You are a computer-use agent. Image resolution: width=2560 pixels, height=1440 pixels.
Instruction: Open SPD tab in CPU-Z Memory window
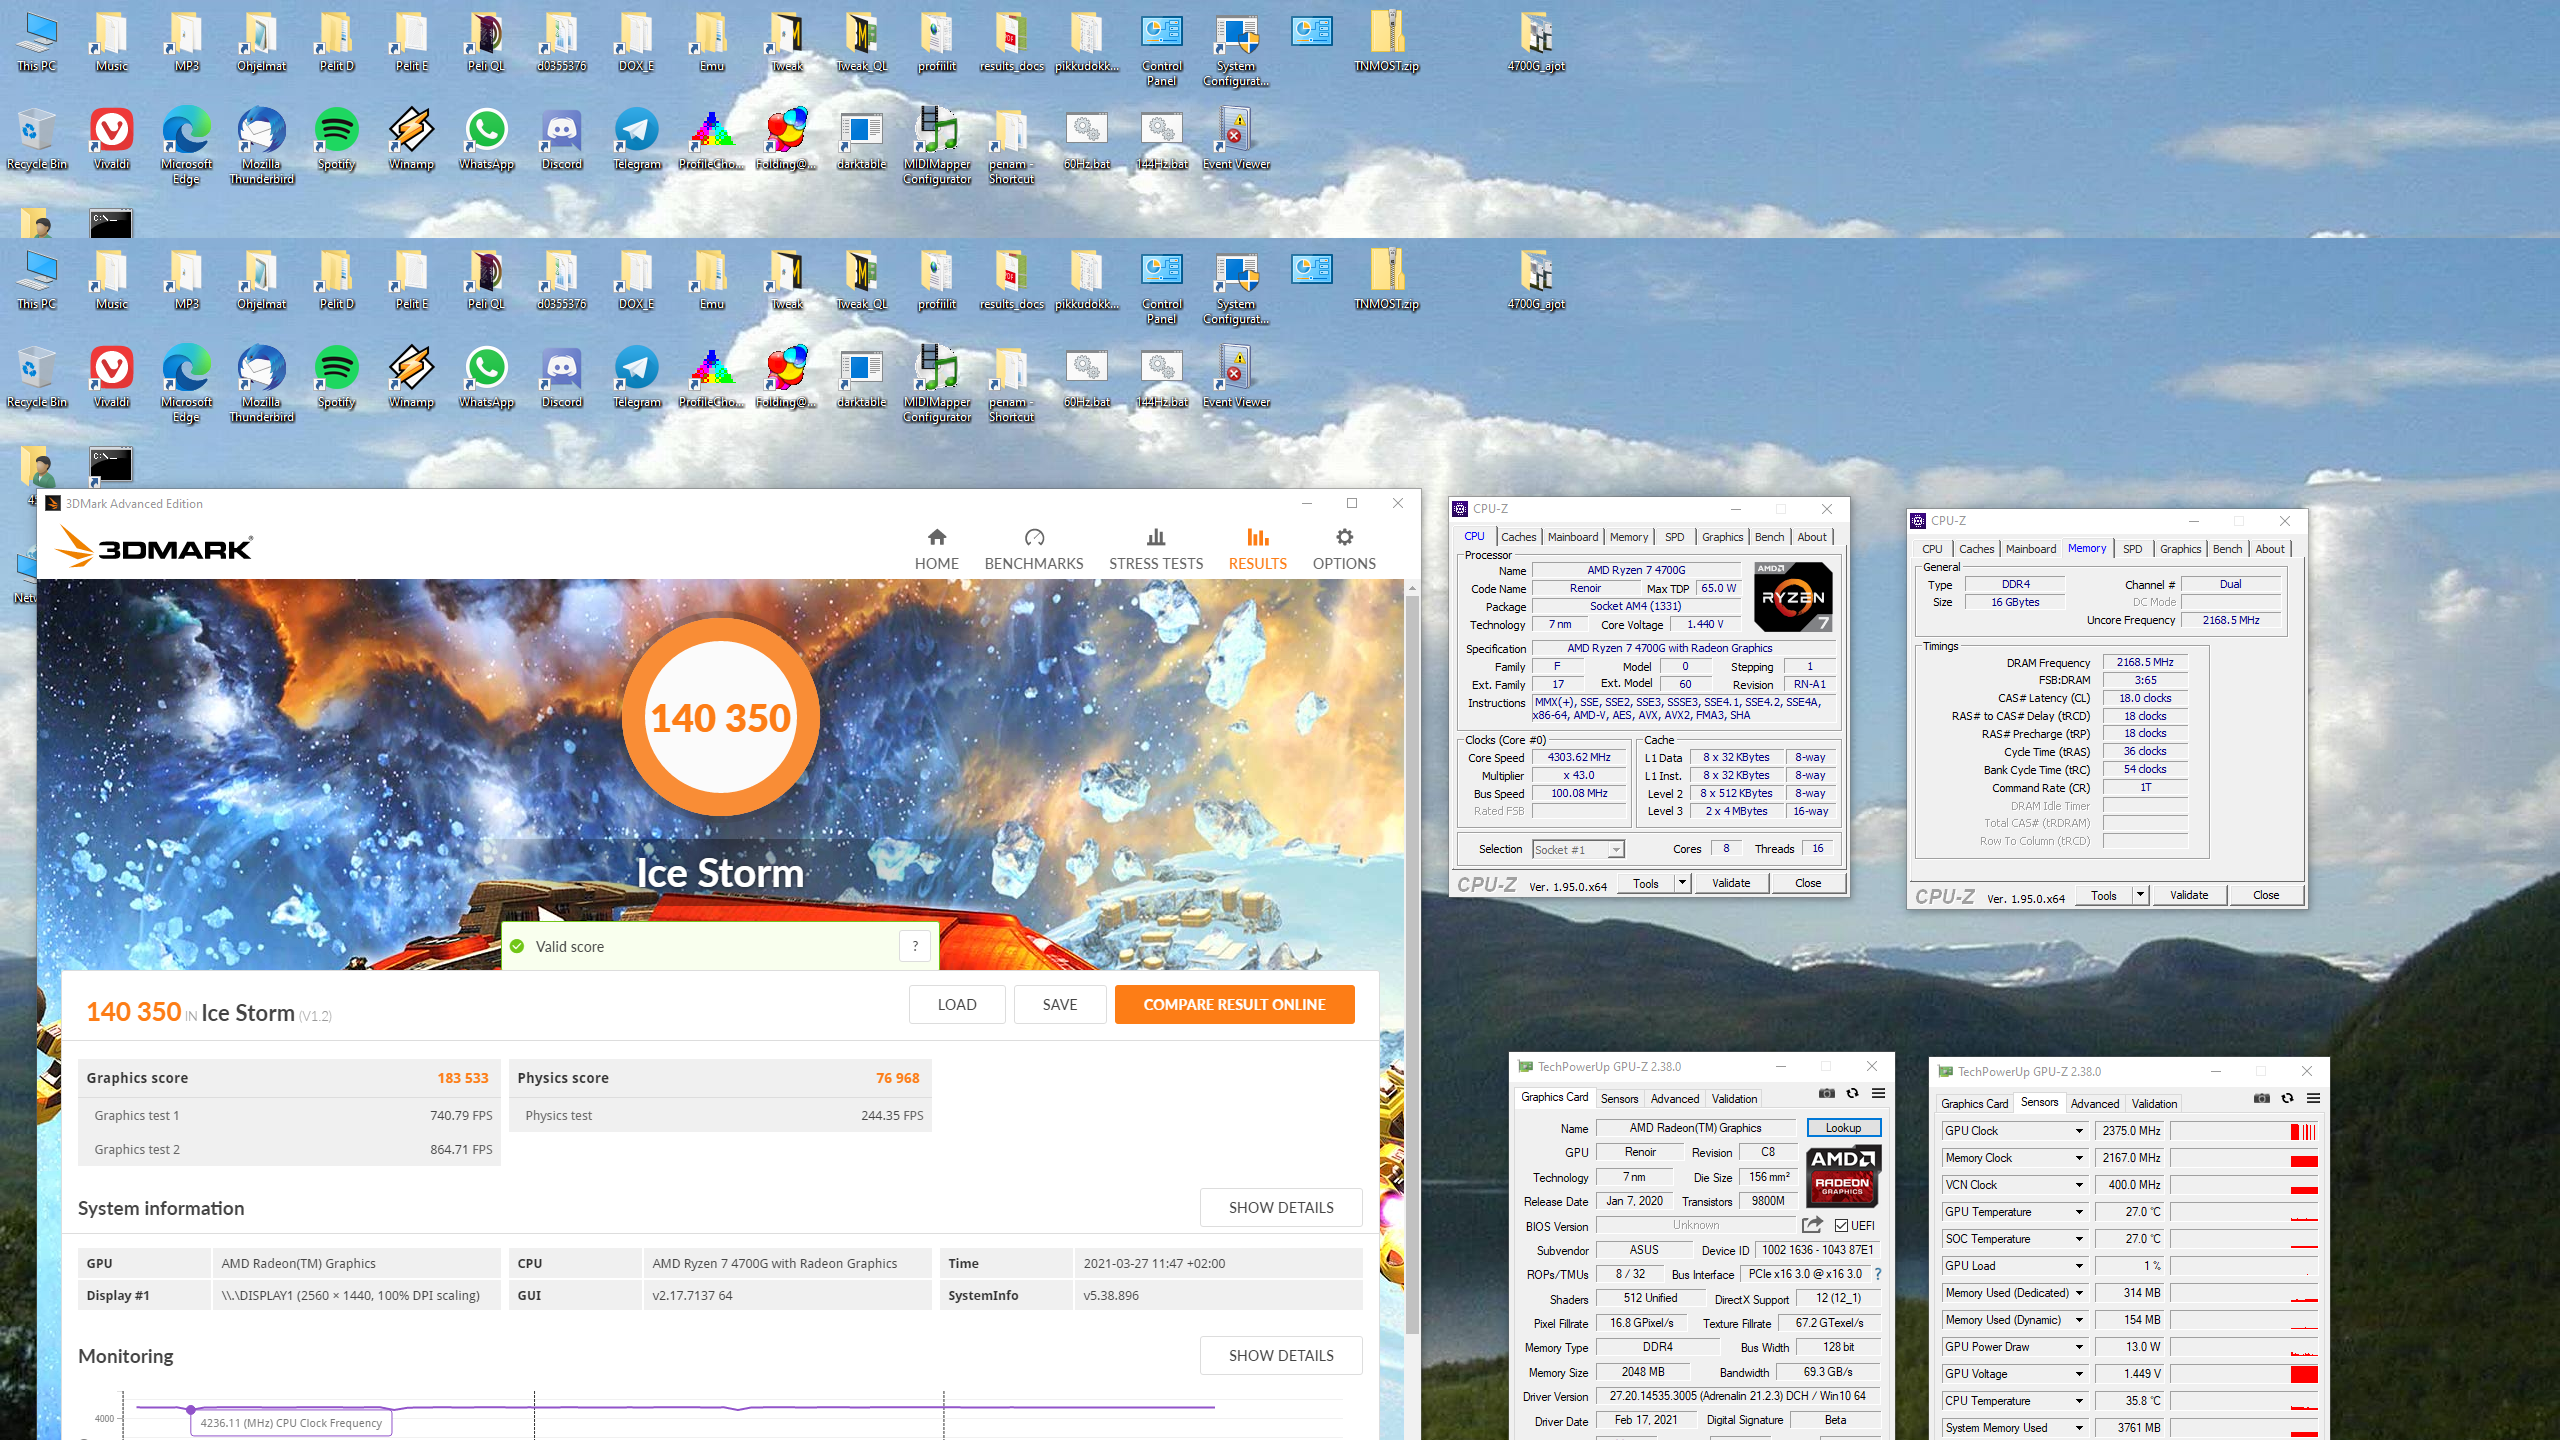pyautogui.click(x=2132, y=549)
